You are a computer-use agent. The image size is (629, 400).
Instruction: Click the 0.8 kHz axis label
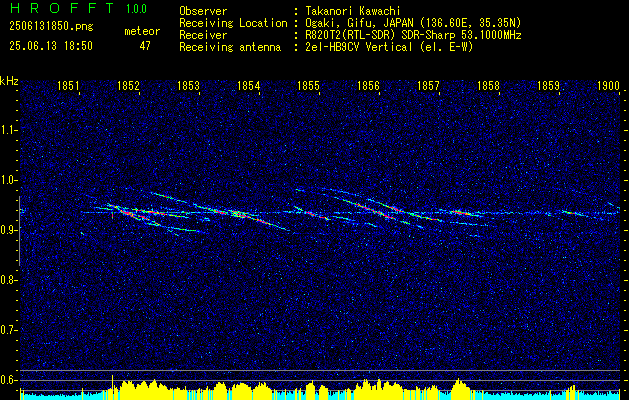pyautogui.click(x=9, y=280)
